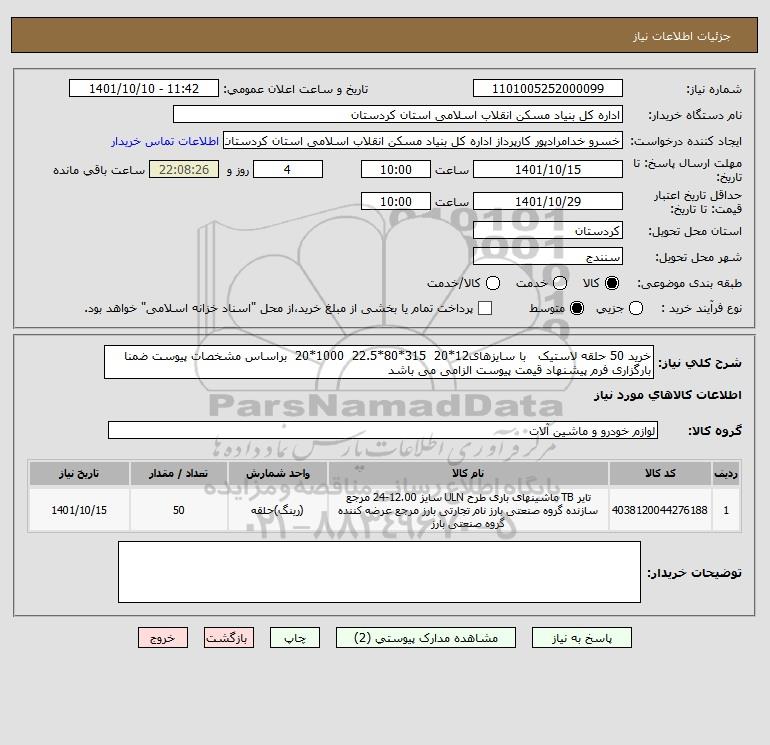This screenshot has height=745, width=770.
Task: Choose the متوسط purchase type radio
Action: (577, 308)
